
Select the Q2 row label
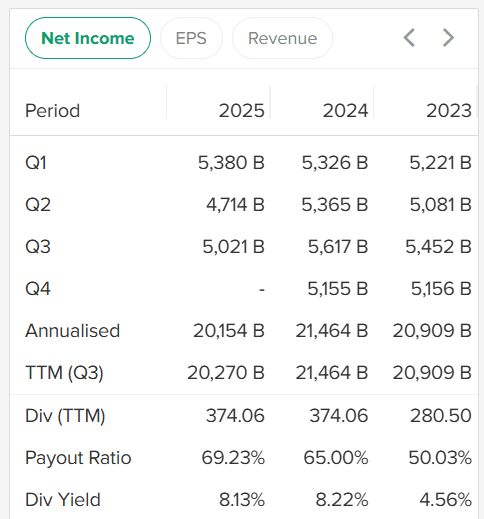(x=38, y=204)
